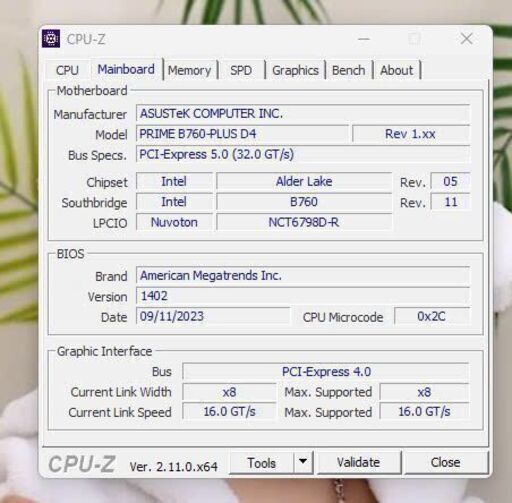Click the CPU-Z app icon in title bar
Image resolution: width=512 pixels, height=503 pixels.
(51, 39)
